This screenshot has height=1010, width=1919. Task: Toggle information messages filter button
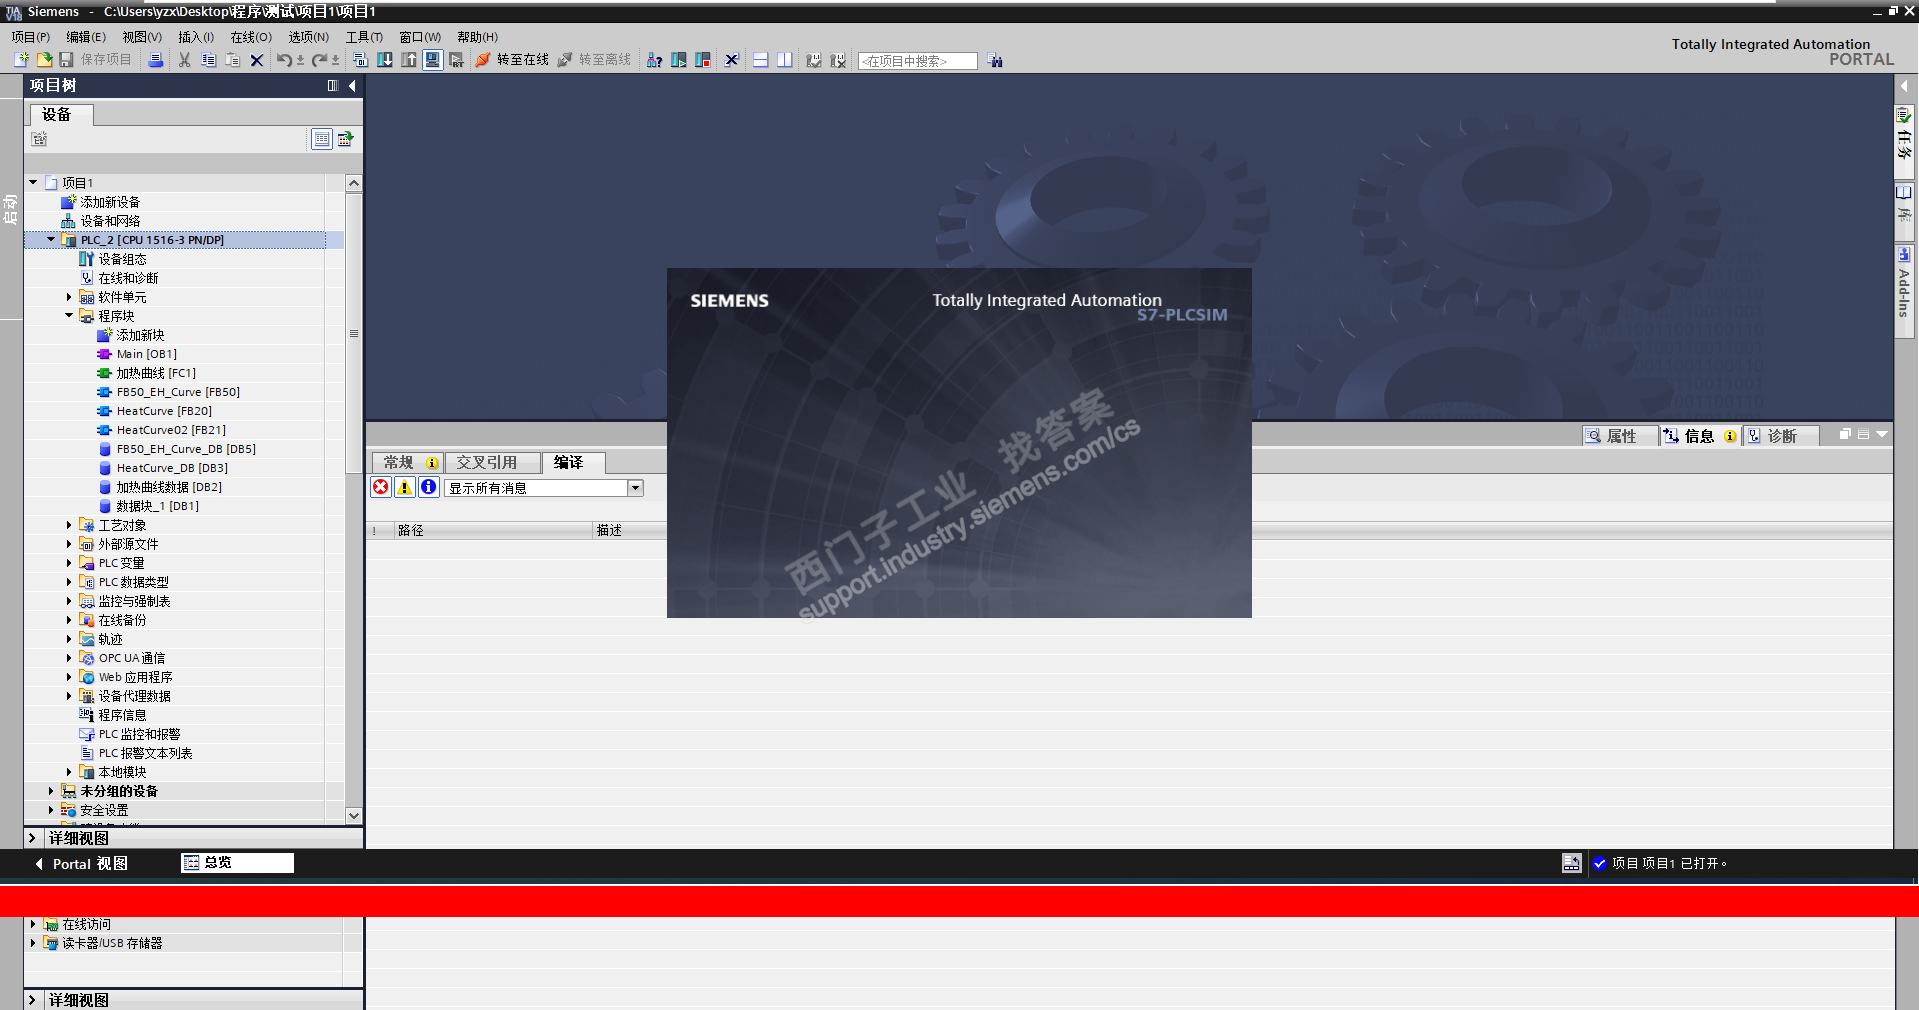pos(429,487)
